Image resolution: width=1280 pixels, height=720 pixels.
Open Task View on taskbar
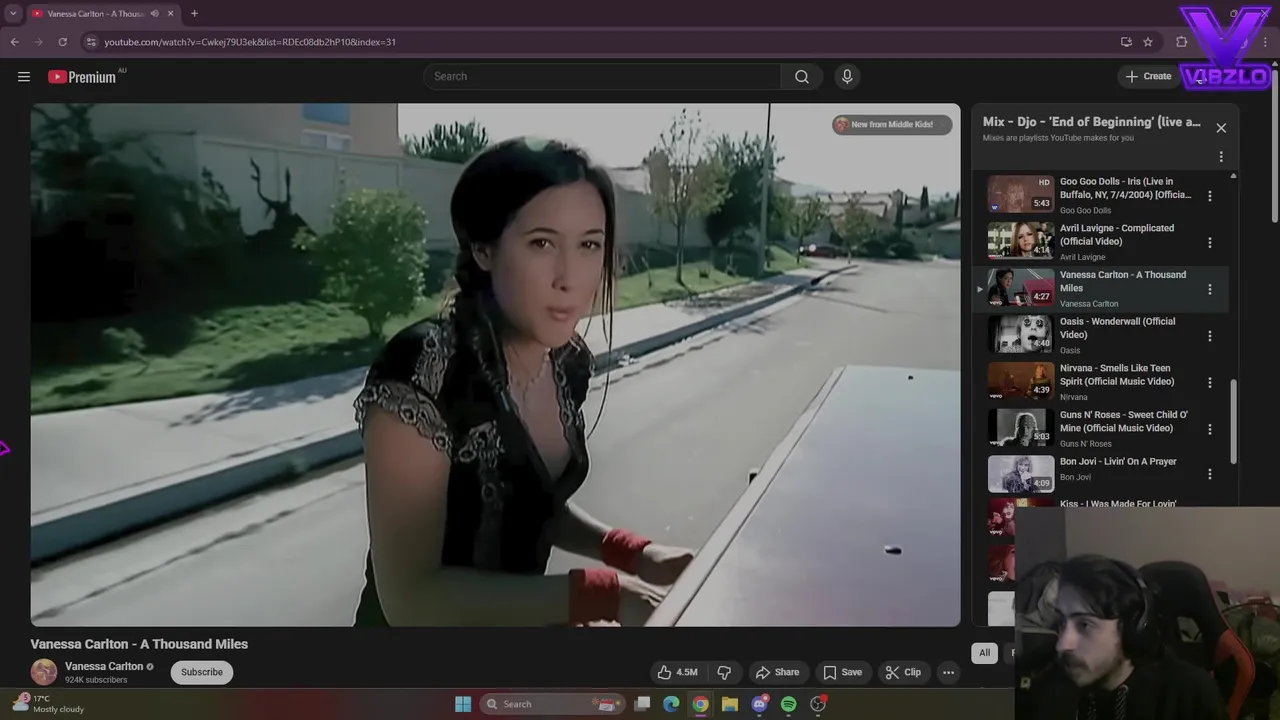click(x=643, y=704)
